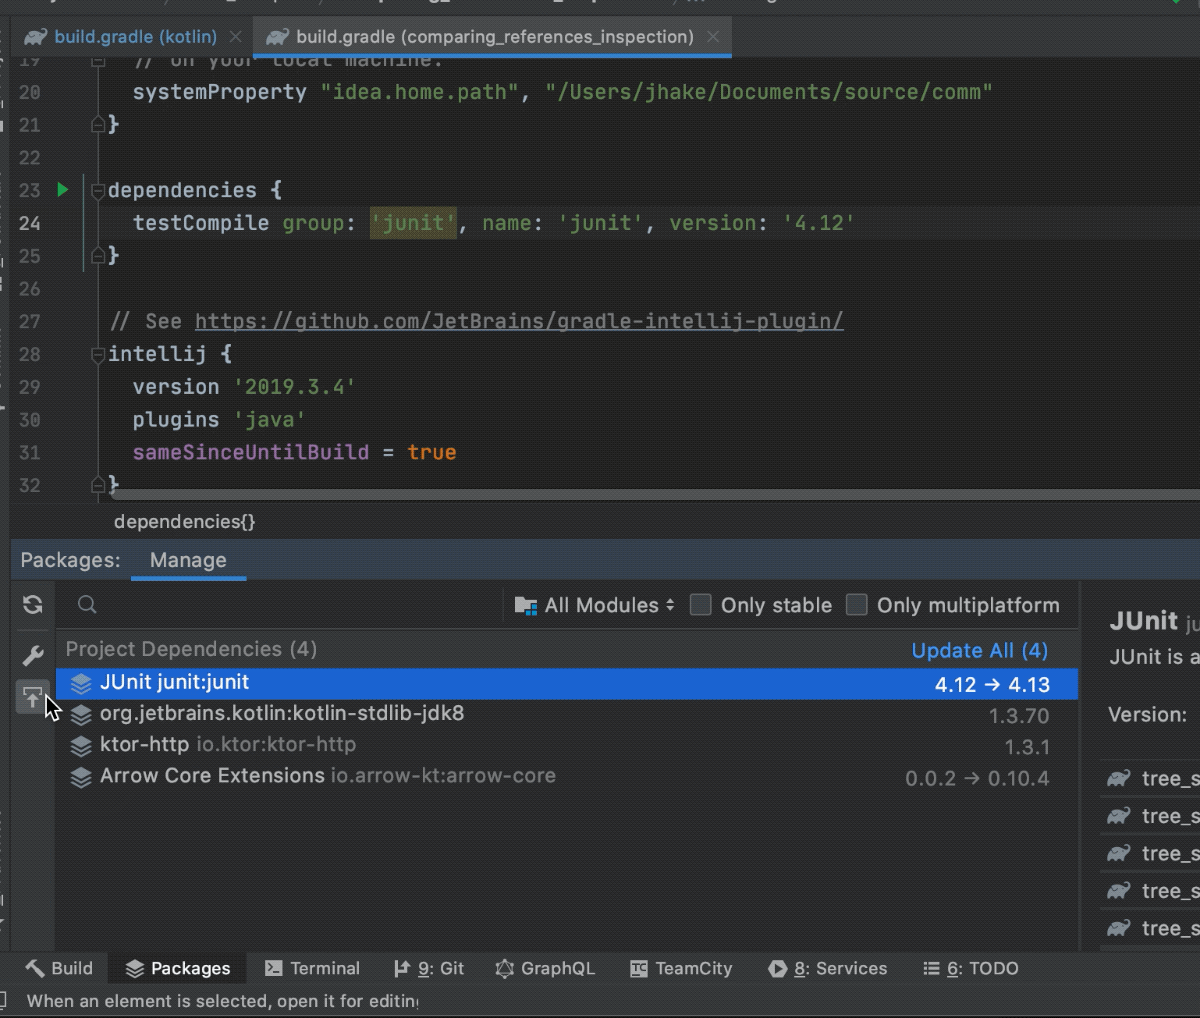
Task: Click kotlin-stdlib-jdk8 package layers icon
Action: tap(81, 715)
